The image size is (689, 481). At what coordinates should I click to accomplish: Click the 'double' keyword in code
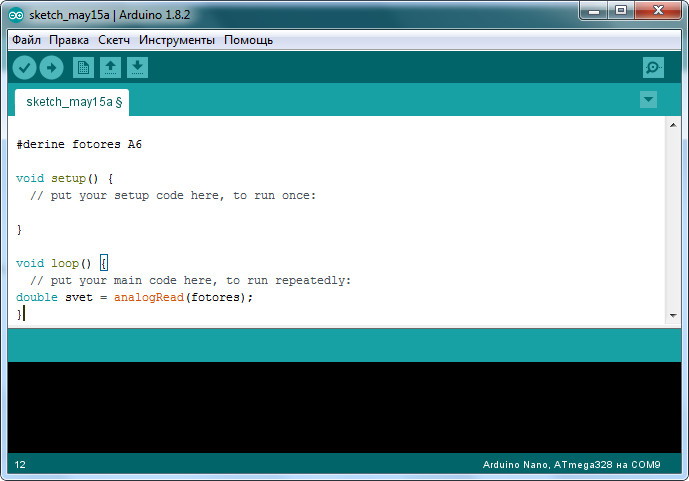(x=37, y=297)
